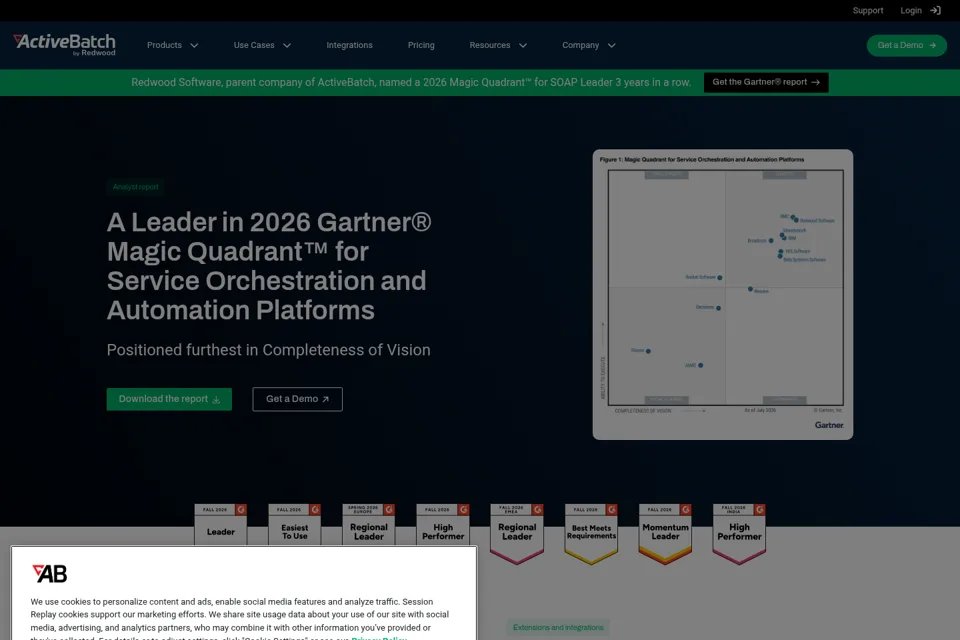Click the Analyst report tag

click(135, 187)
